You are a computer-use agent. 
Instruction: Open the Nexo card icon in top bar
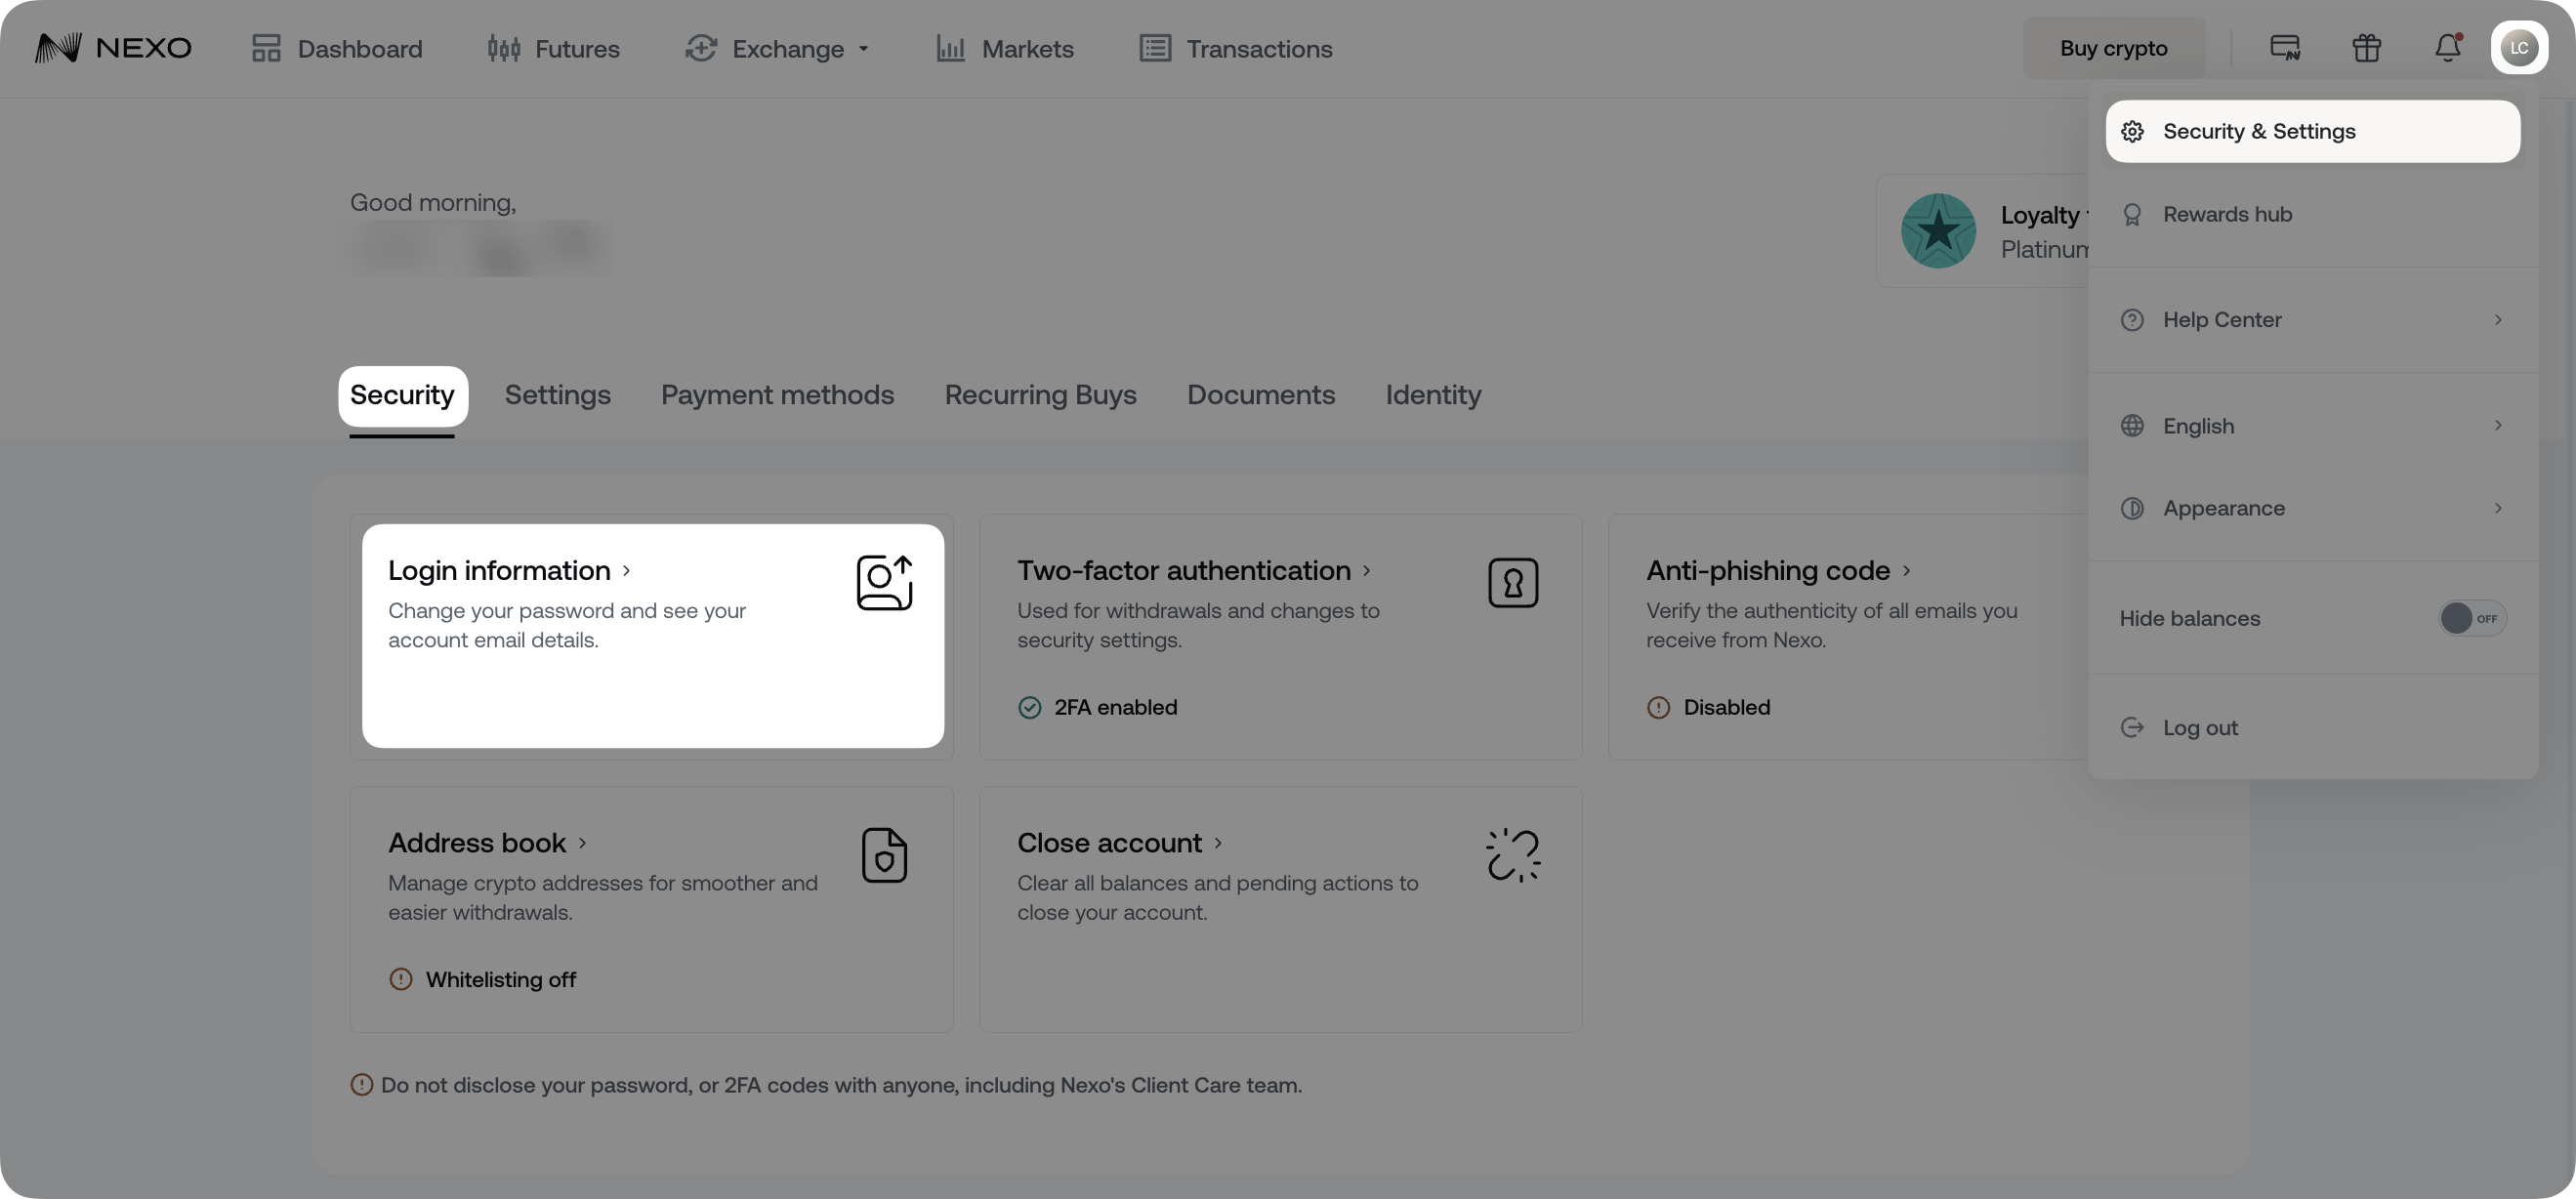tap(2287, 47)
